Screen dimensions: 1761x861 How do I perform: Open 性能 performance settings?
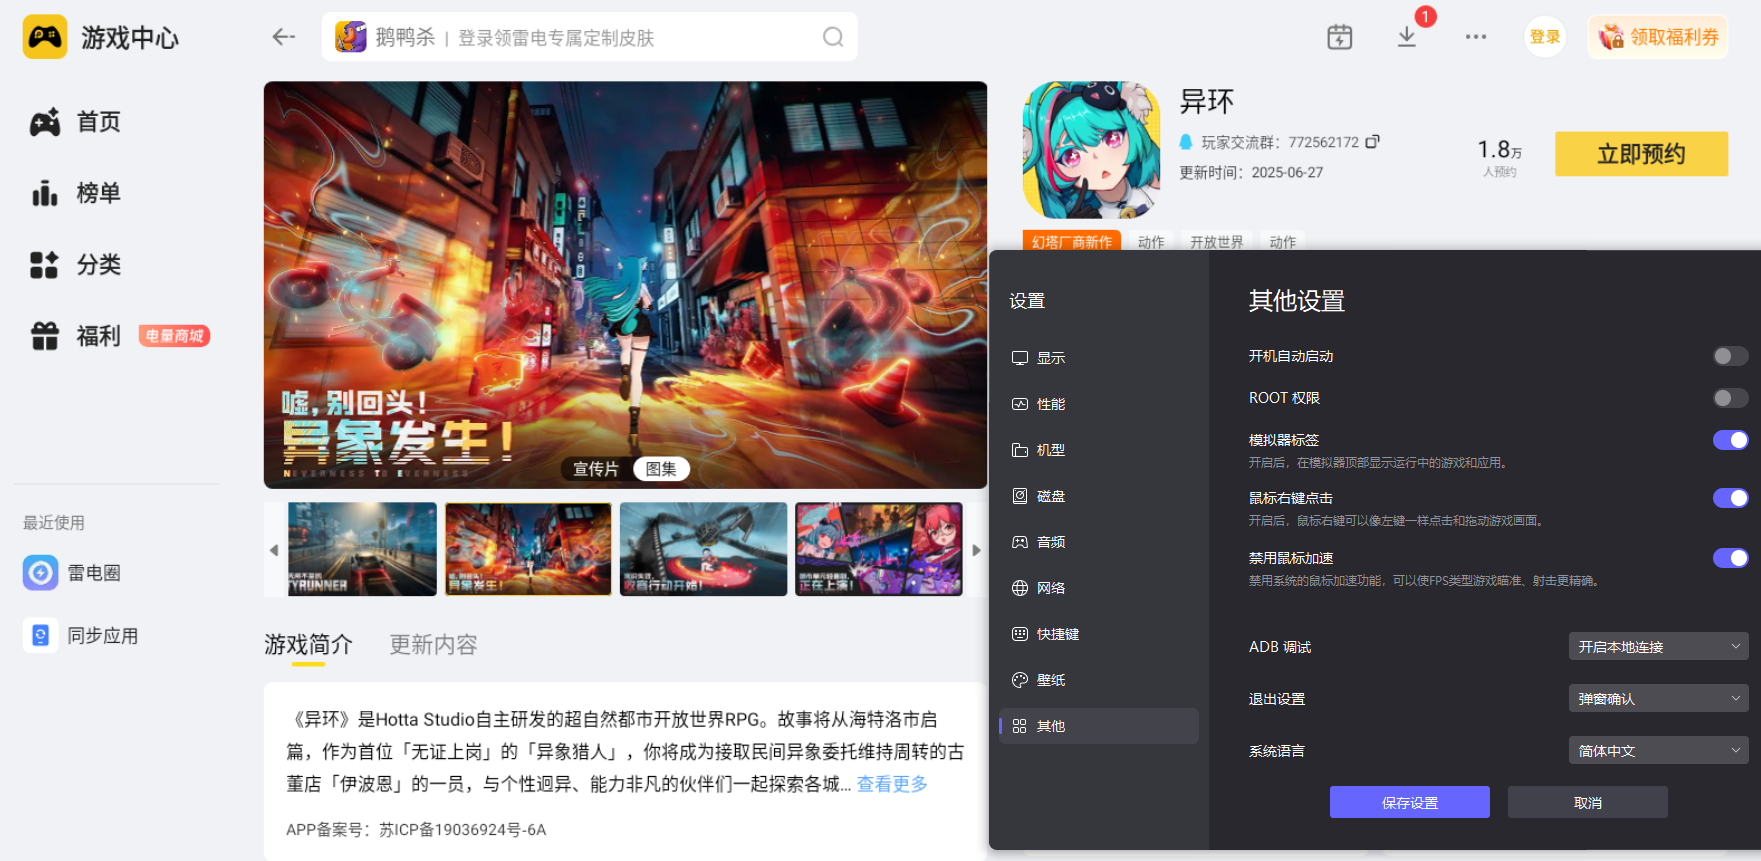point(1099,404)
